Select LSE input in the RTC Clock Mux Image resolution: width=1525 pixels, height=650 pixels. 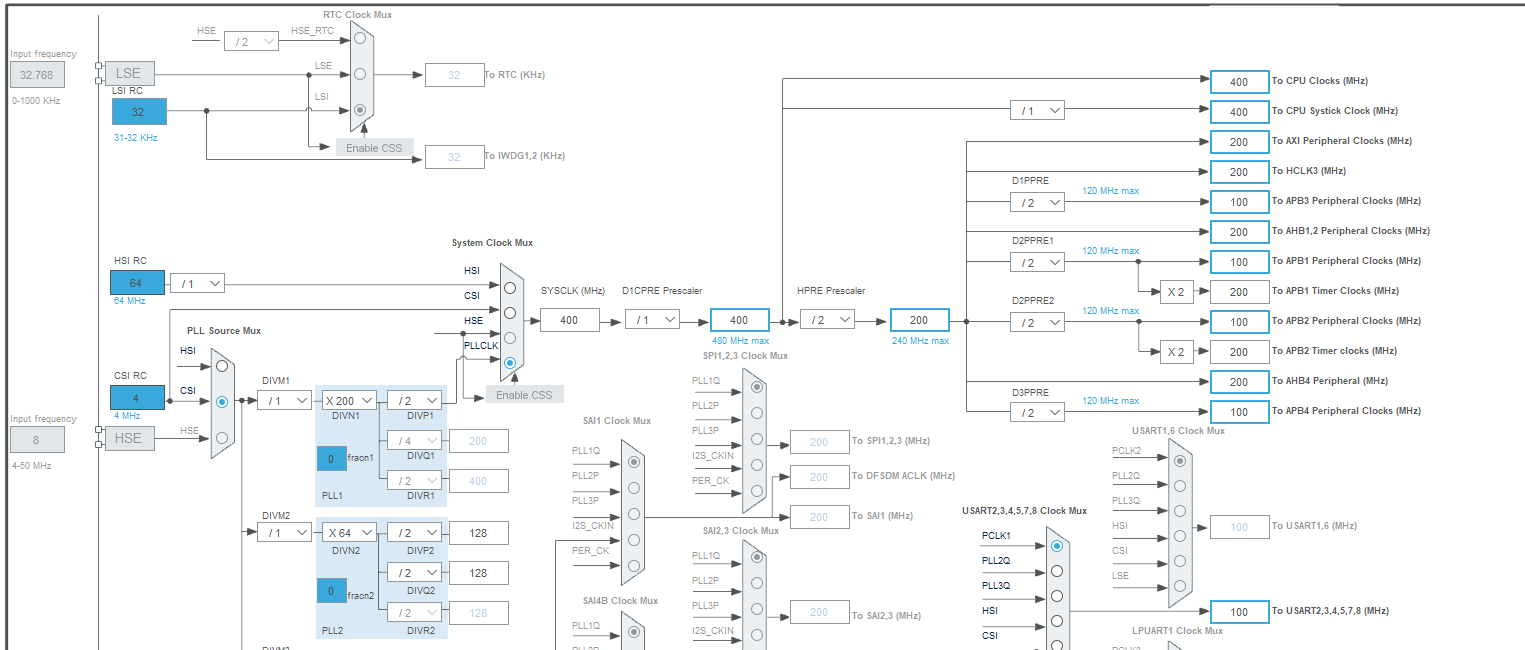[x=360, y=71]
